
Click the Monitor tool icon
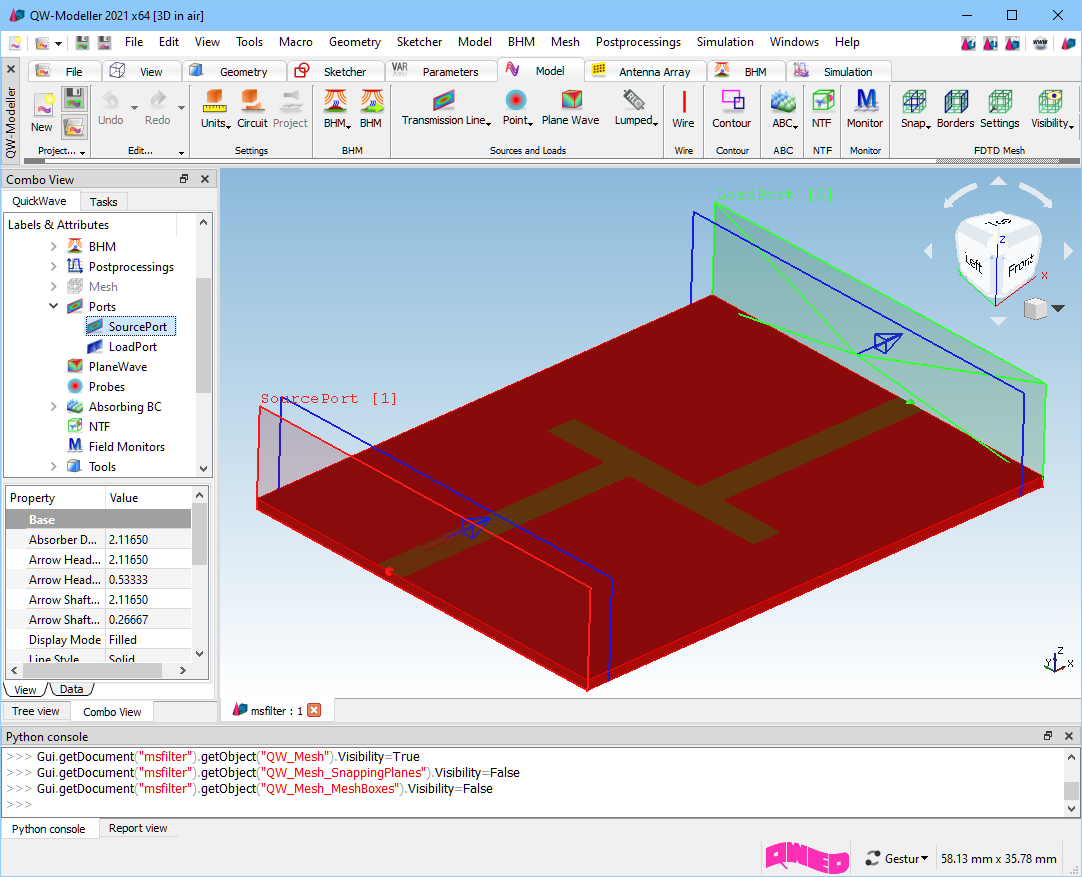865,101
